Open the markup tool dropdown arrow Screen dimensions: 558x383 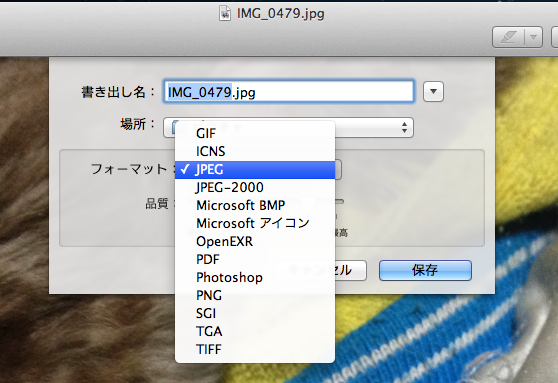click(x=533, y=37)
